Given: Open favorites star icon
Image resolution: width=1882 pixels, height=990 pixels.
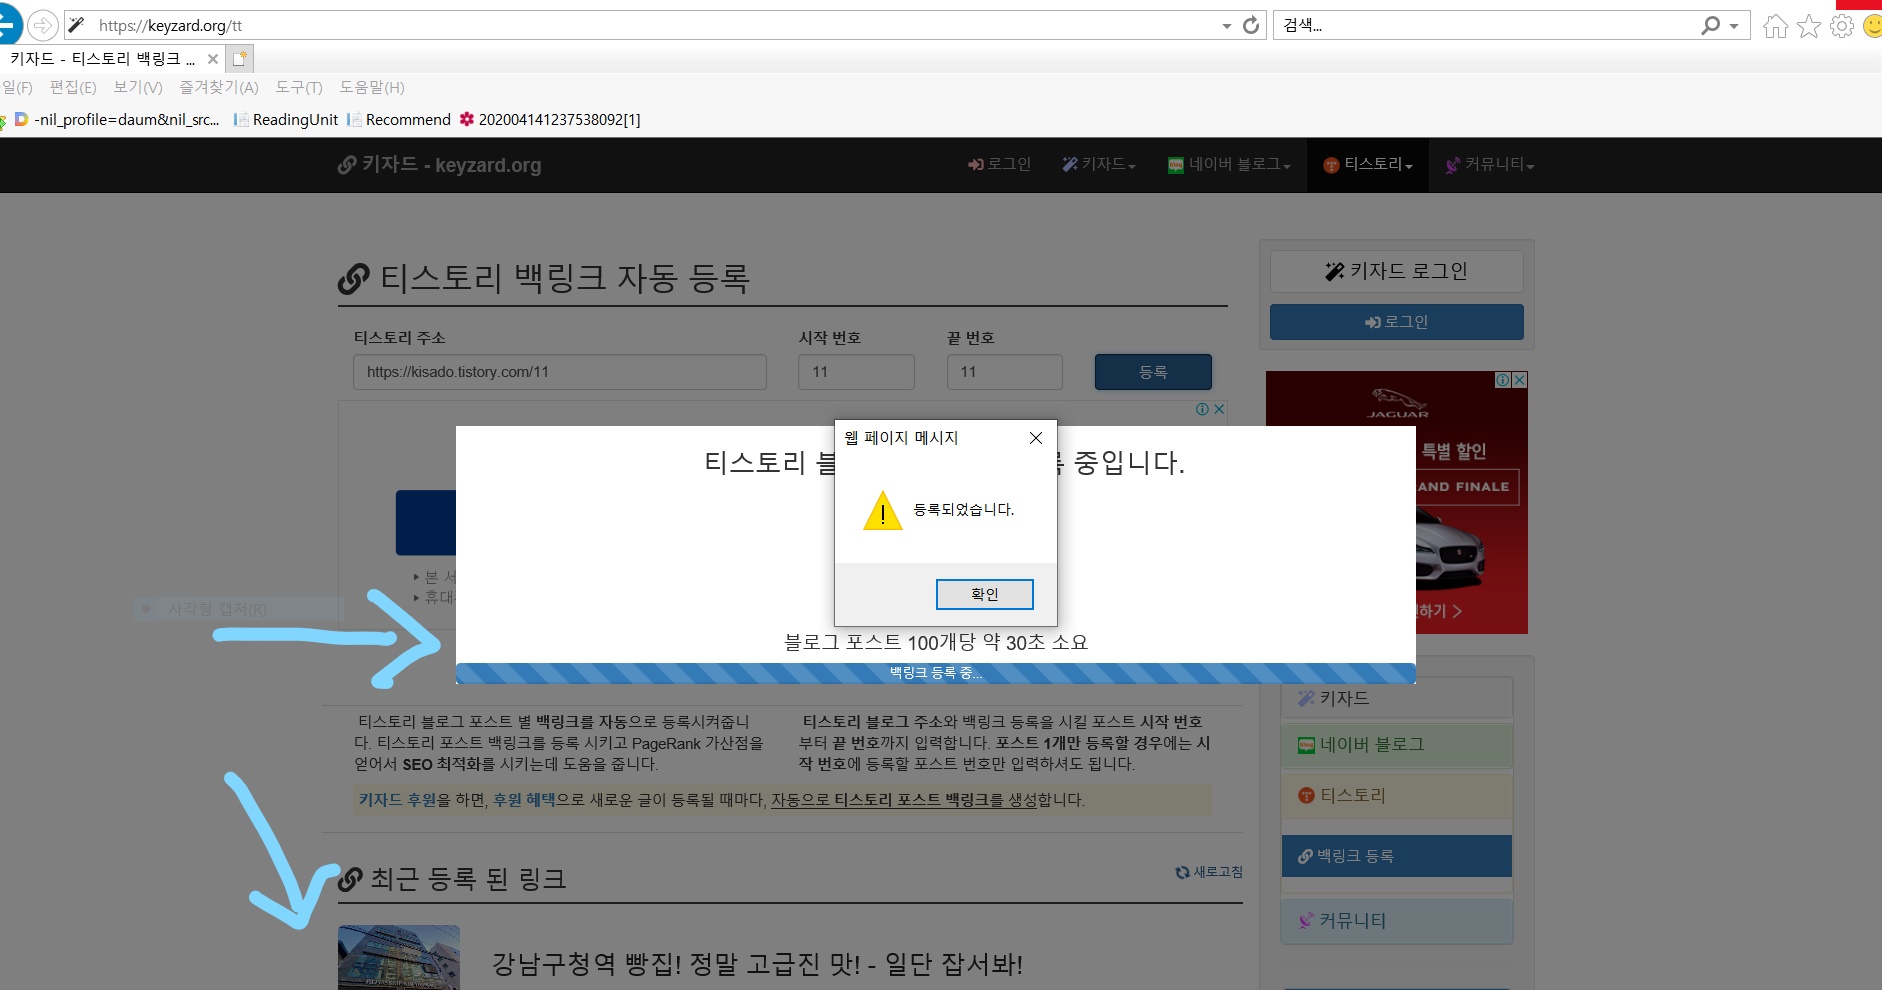Looking at the screenshot, I should [x=1808, y=26].
